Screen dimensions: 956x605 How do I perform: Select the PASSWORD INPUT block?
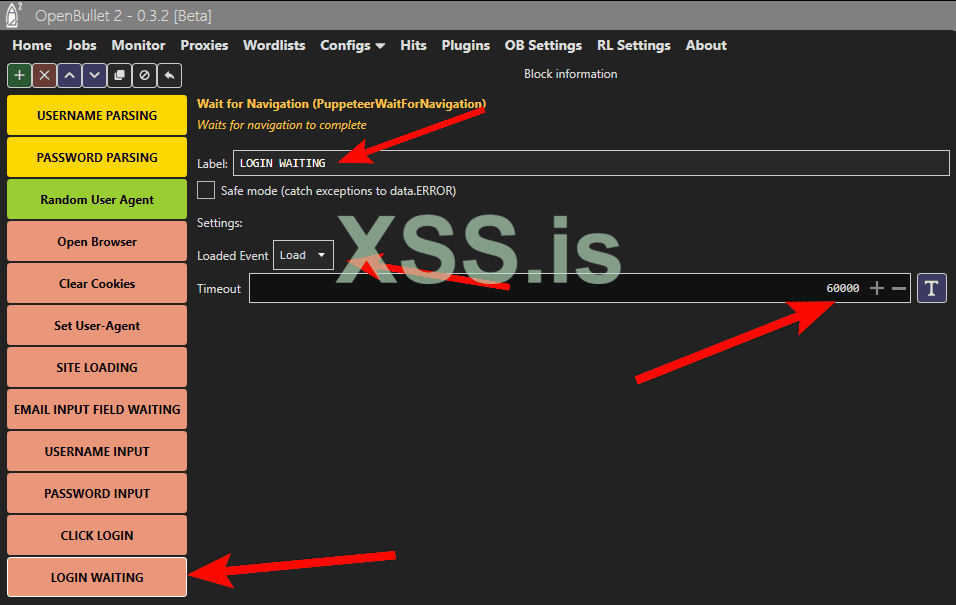97,493
